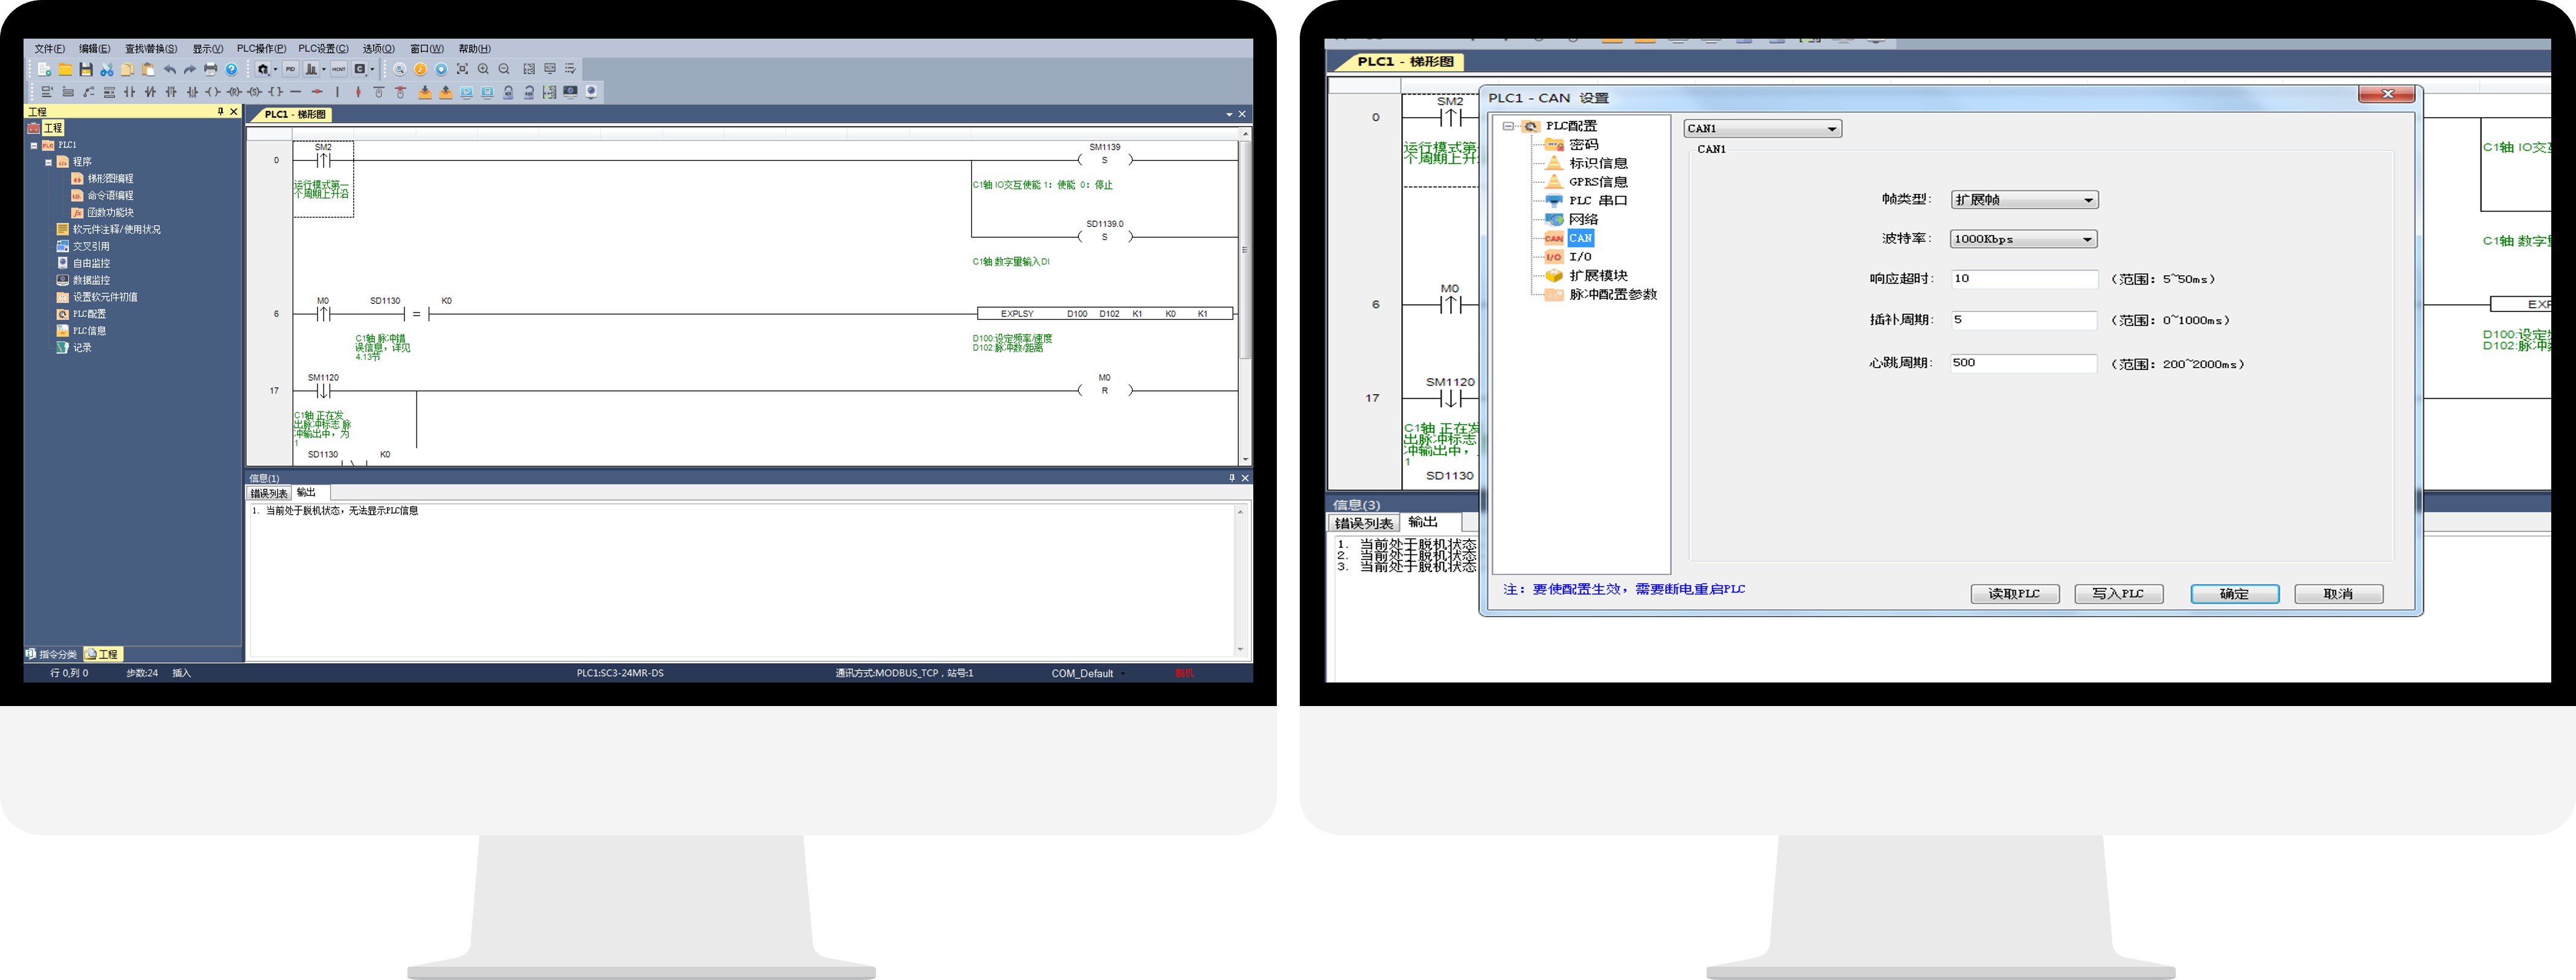Image resolution: width=2576 pixels, height=980 pixels.
Task: Click the Save file toolbar icon
Action: tap(86, 69)
